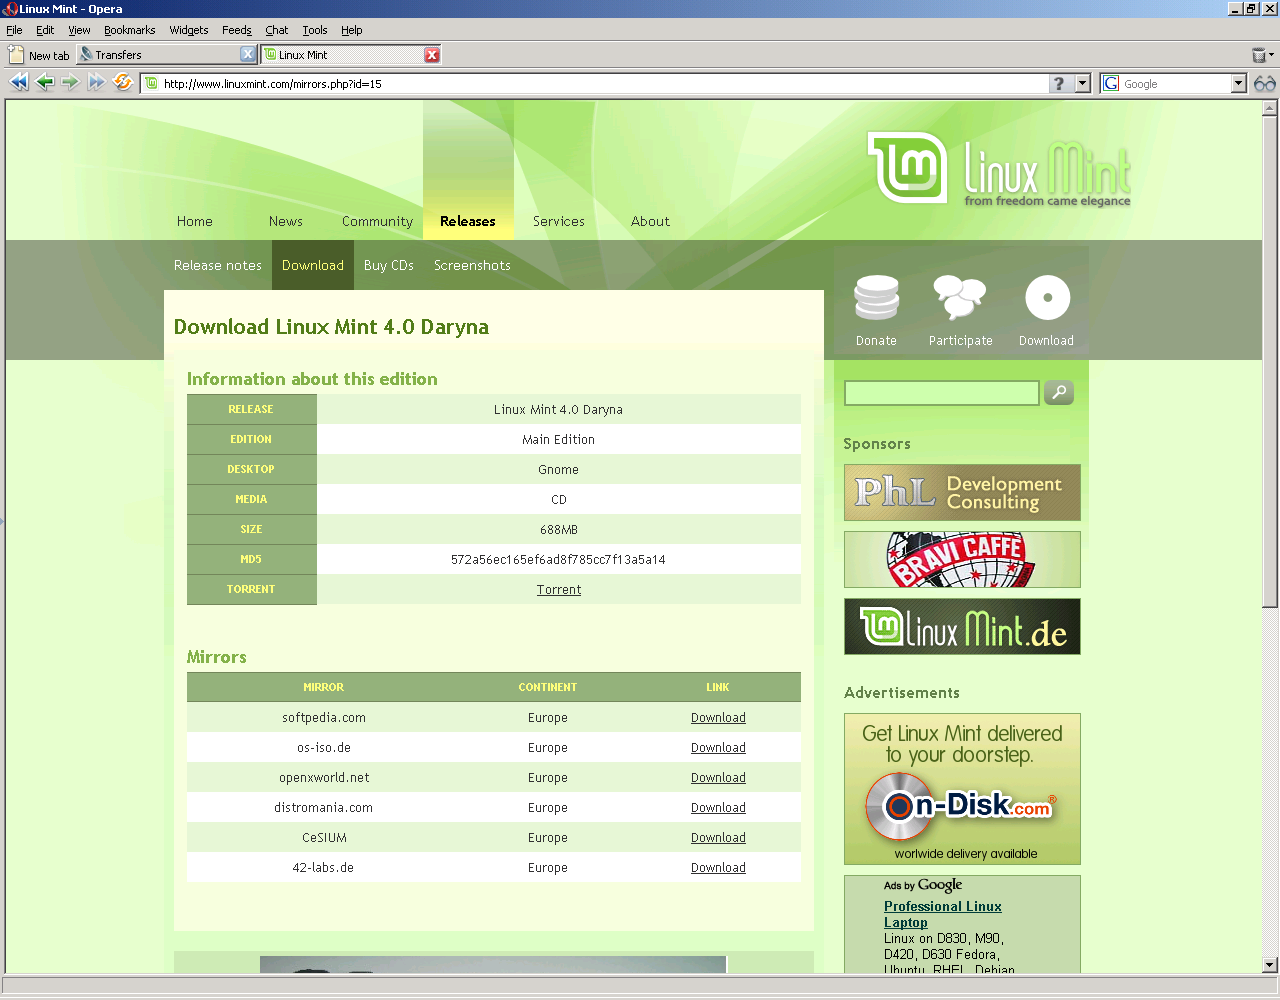This screenshot has height=1000, width=1280.
Task: Open the closed tabs trash can
Action: pyautogui.click(x=1259, y=55)
